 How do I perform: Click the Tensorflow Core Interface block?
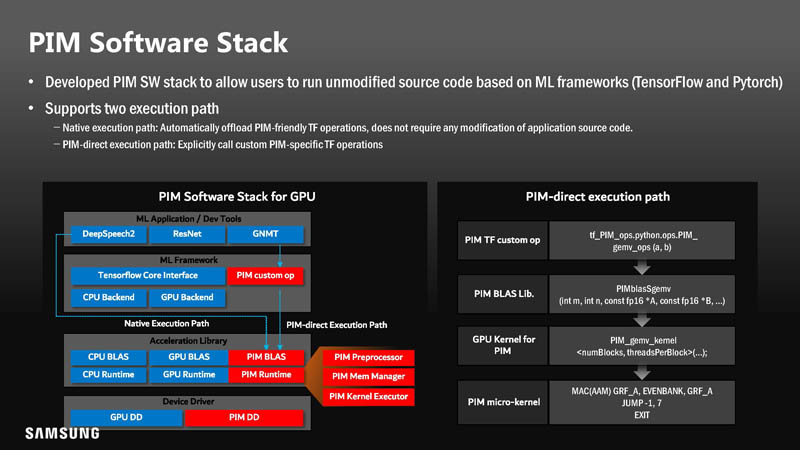click(x=147, y=275)
